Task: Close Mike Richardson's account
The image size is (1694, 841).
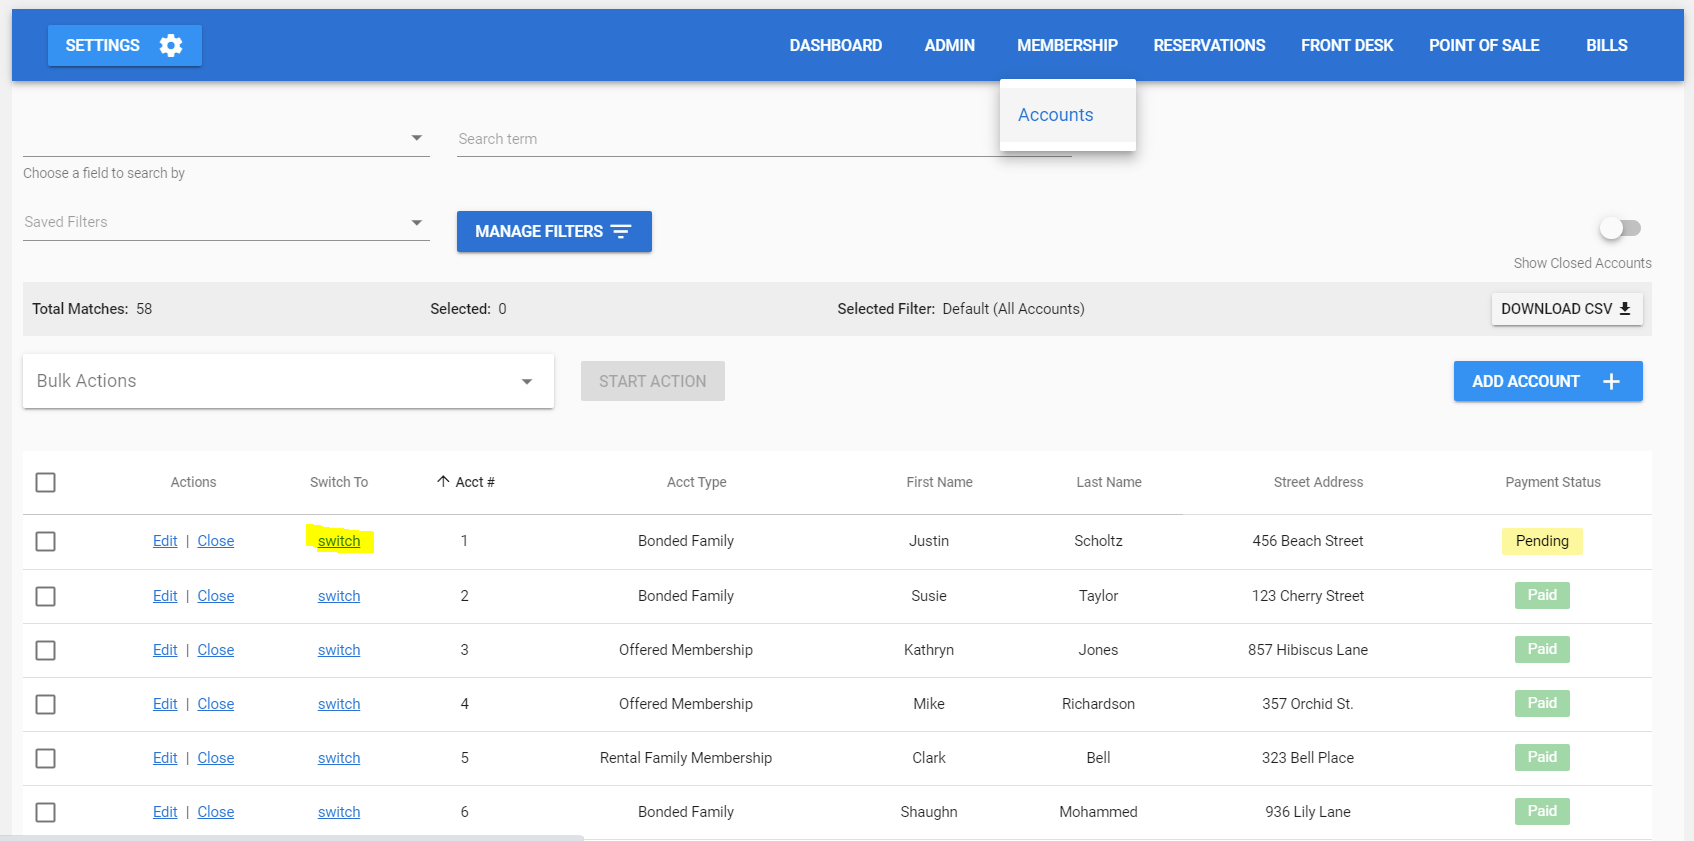Action: (x=216, y=704)
